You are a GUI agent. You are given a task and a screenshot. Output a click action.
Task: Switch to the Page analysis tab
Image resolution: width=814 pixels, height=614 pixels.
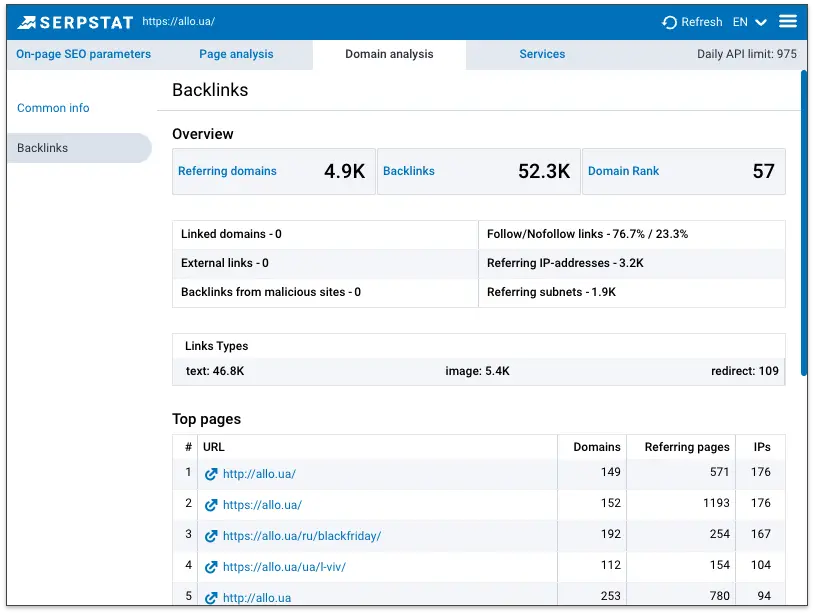click(x=235, y=54)
